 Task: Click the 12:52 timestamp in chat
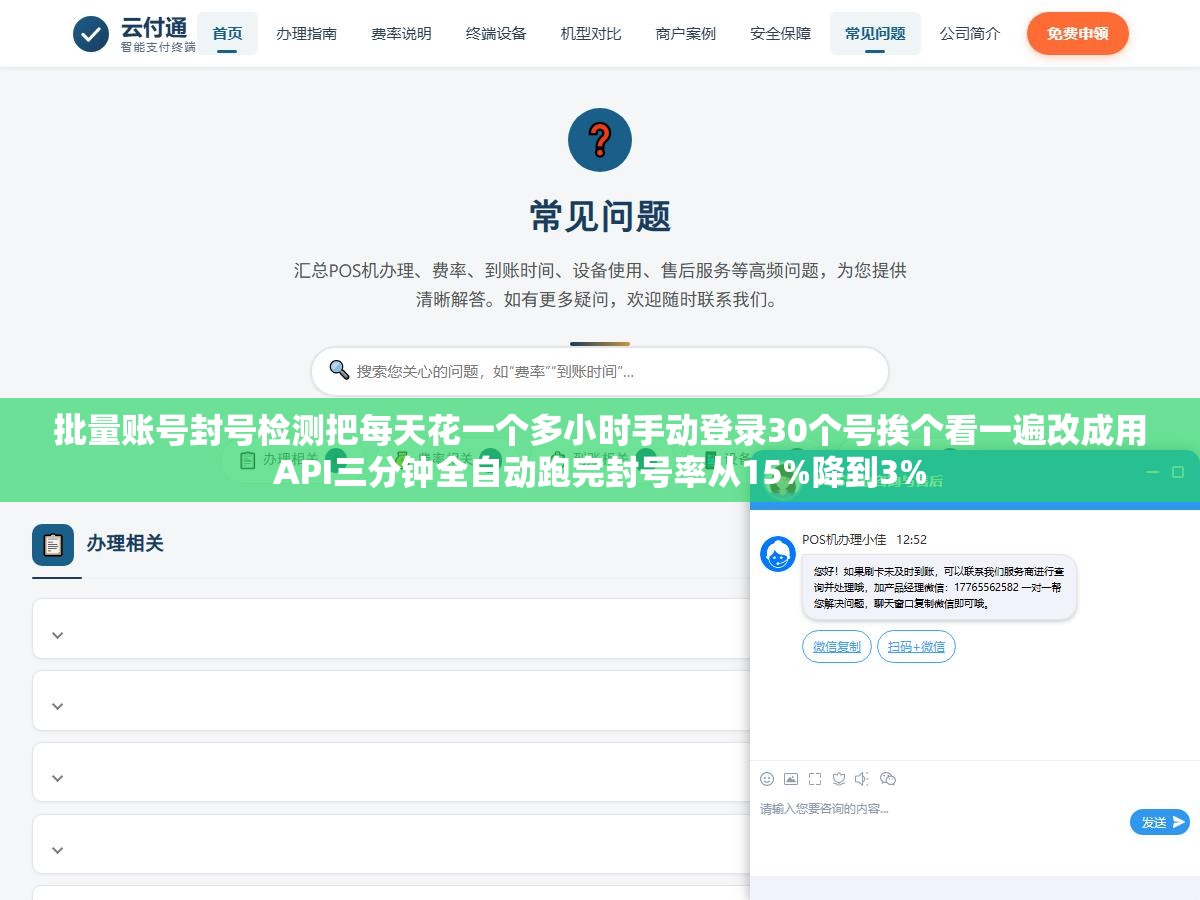(911, 540)
